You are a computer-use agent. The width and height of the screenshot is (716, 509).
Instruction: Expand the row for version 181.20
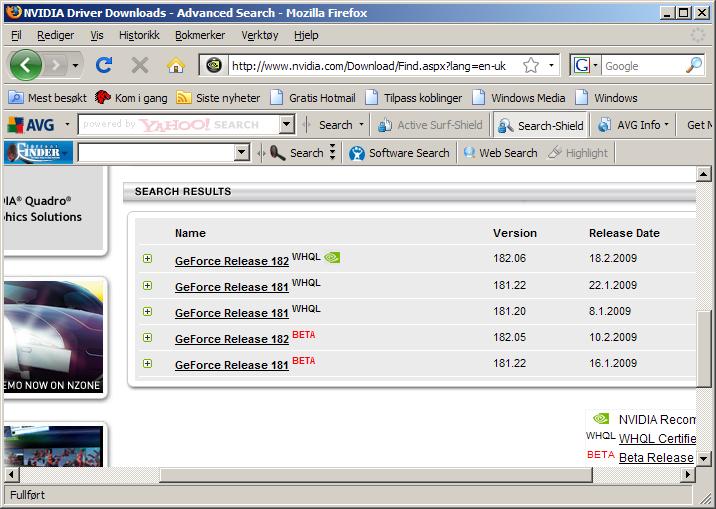pos(147,312)
